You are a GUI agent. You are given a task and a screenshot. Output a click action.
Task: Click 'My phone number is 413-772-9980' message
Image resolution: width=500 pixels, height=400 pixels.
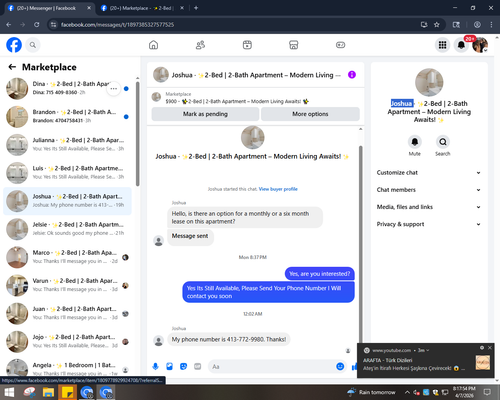pos(229,339)
